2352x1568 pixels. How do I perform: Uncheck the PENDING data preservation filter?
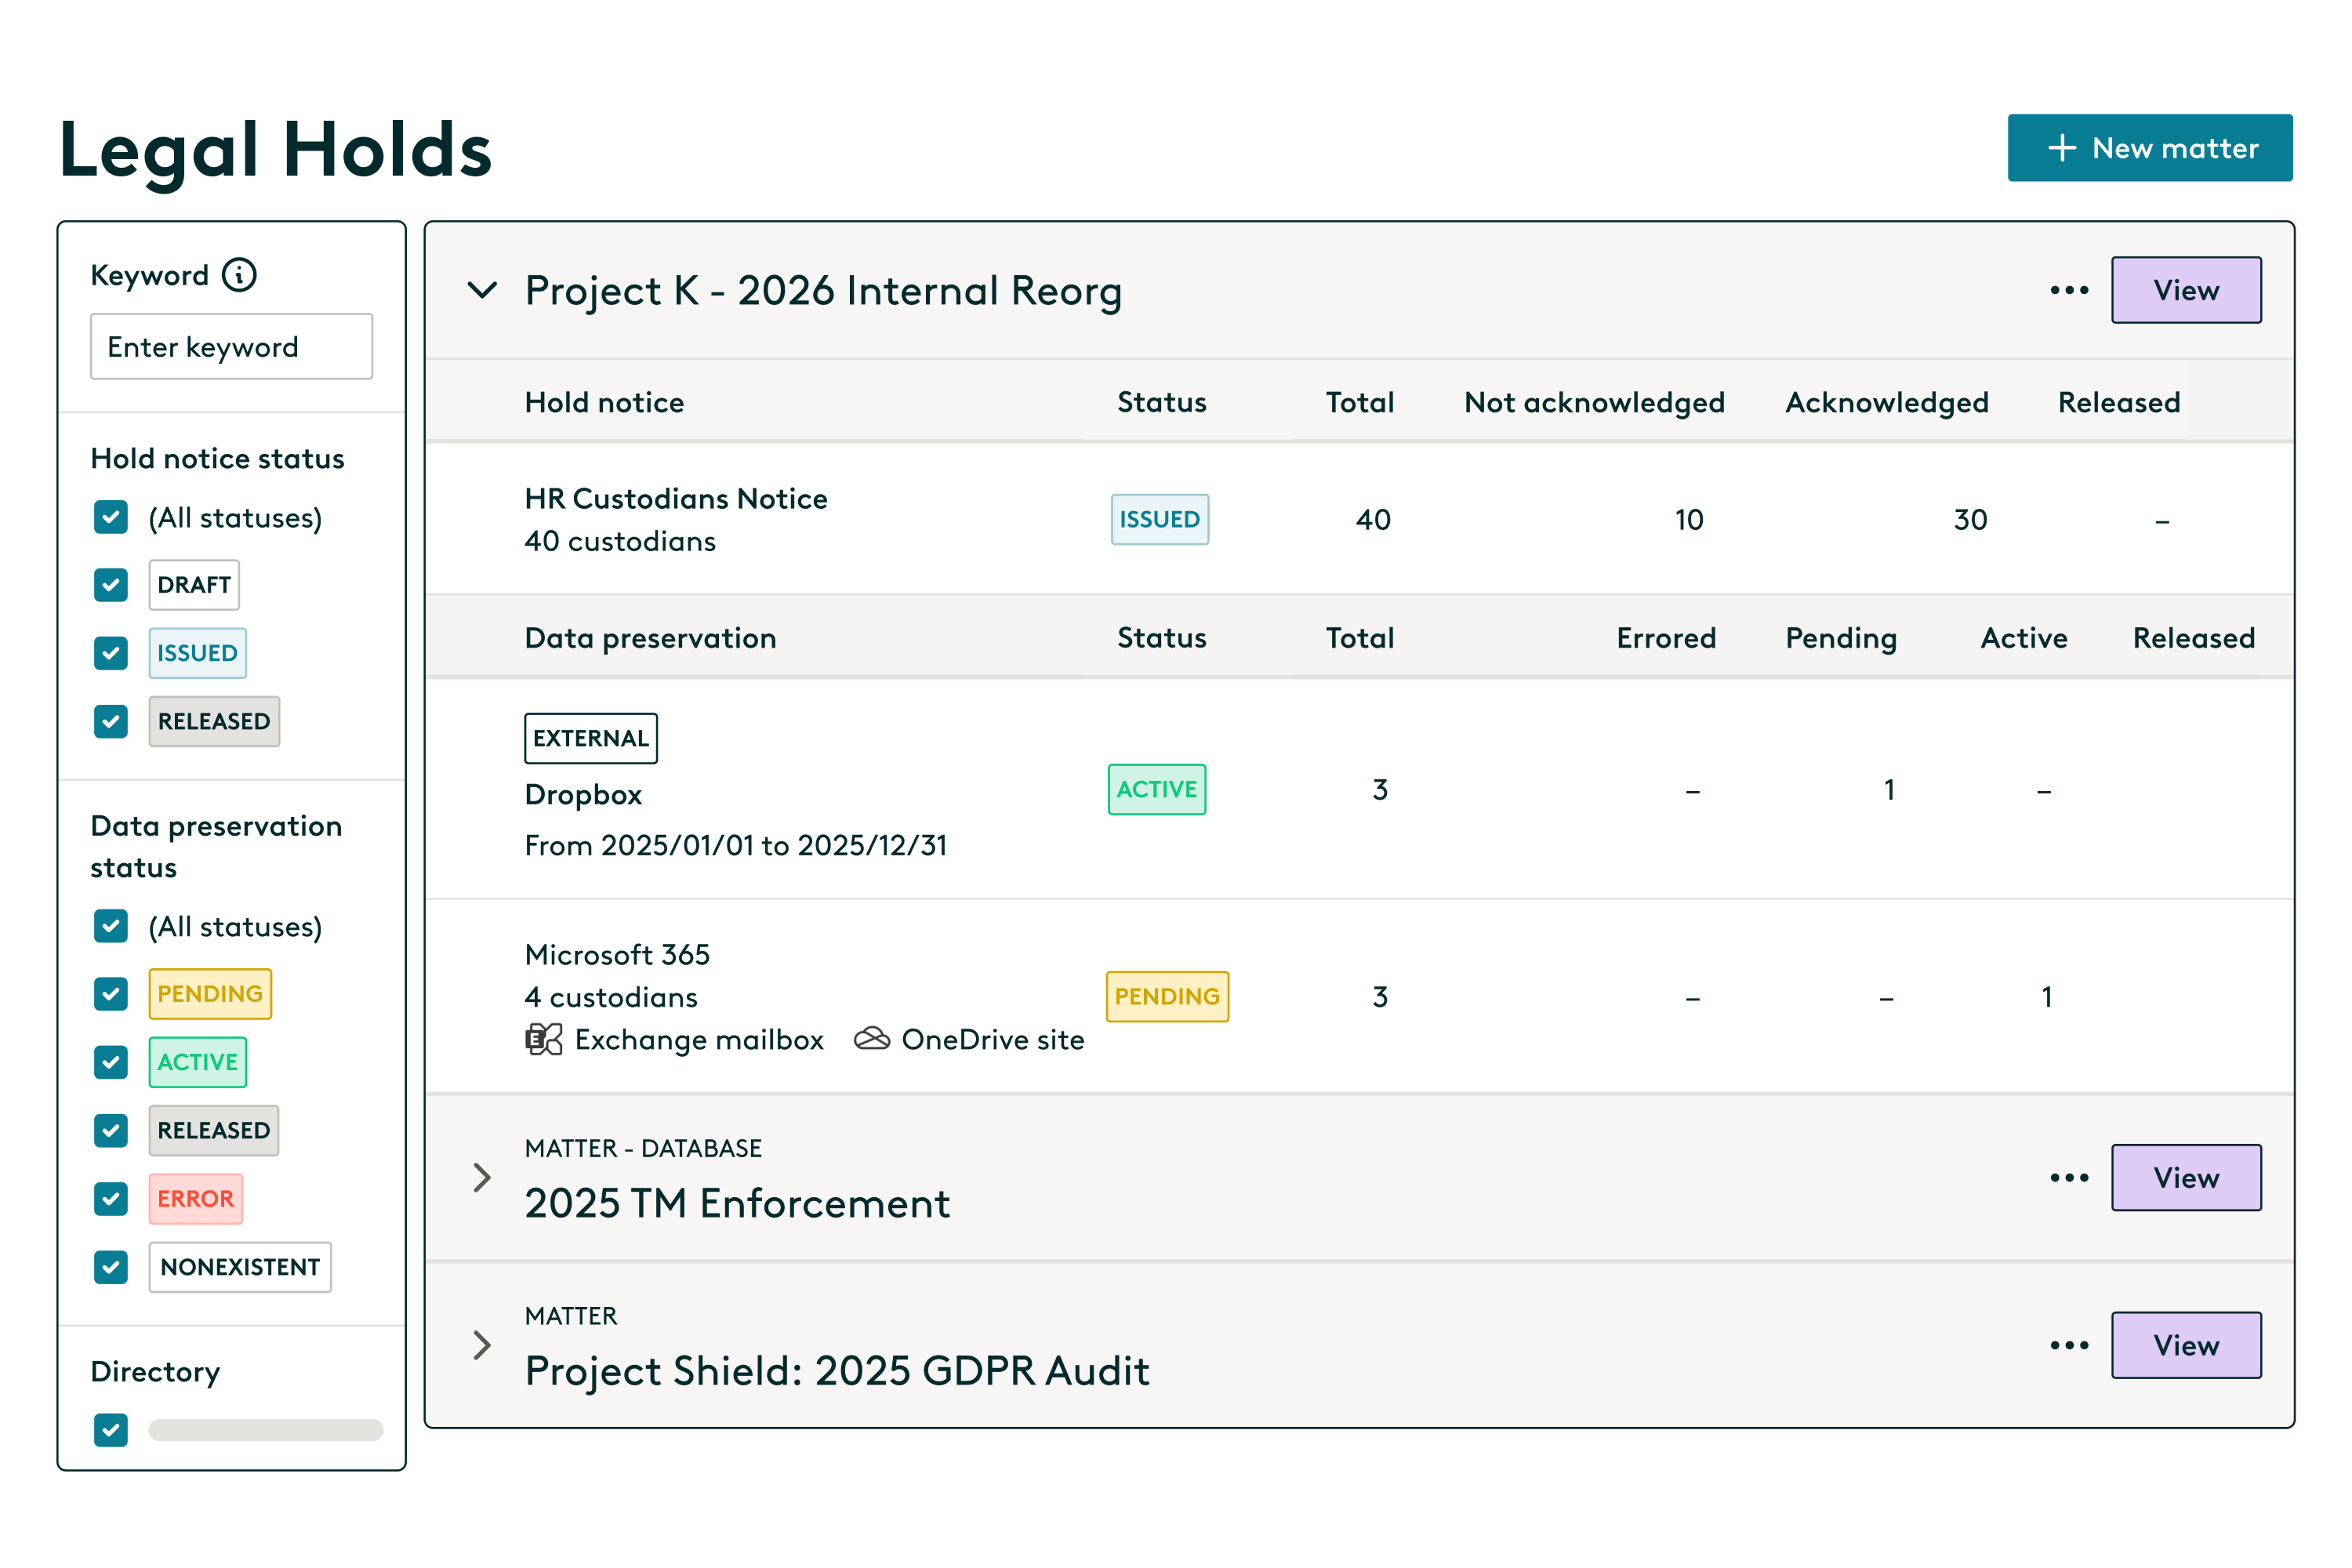tap(111, 994)
